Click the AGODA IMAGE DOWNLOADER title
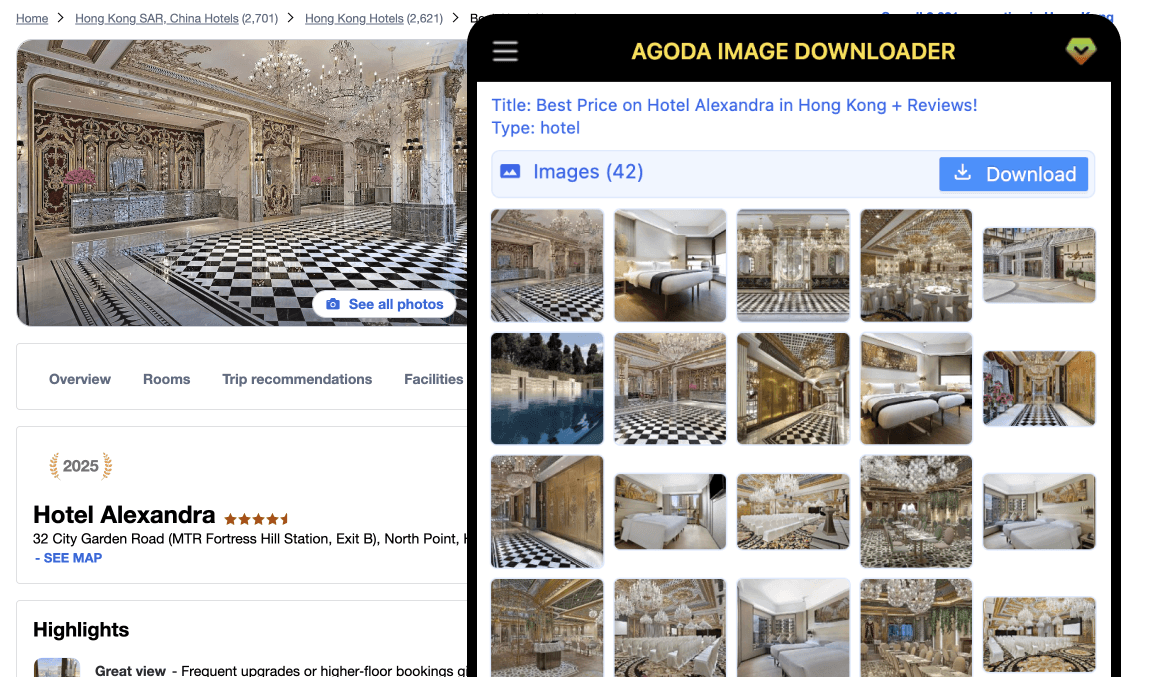Viewport: 1160px width, 677px height. coord(793,51)
